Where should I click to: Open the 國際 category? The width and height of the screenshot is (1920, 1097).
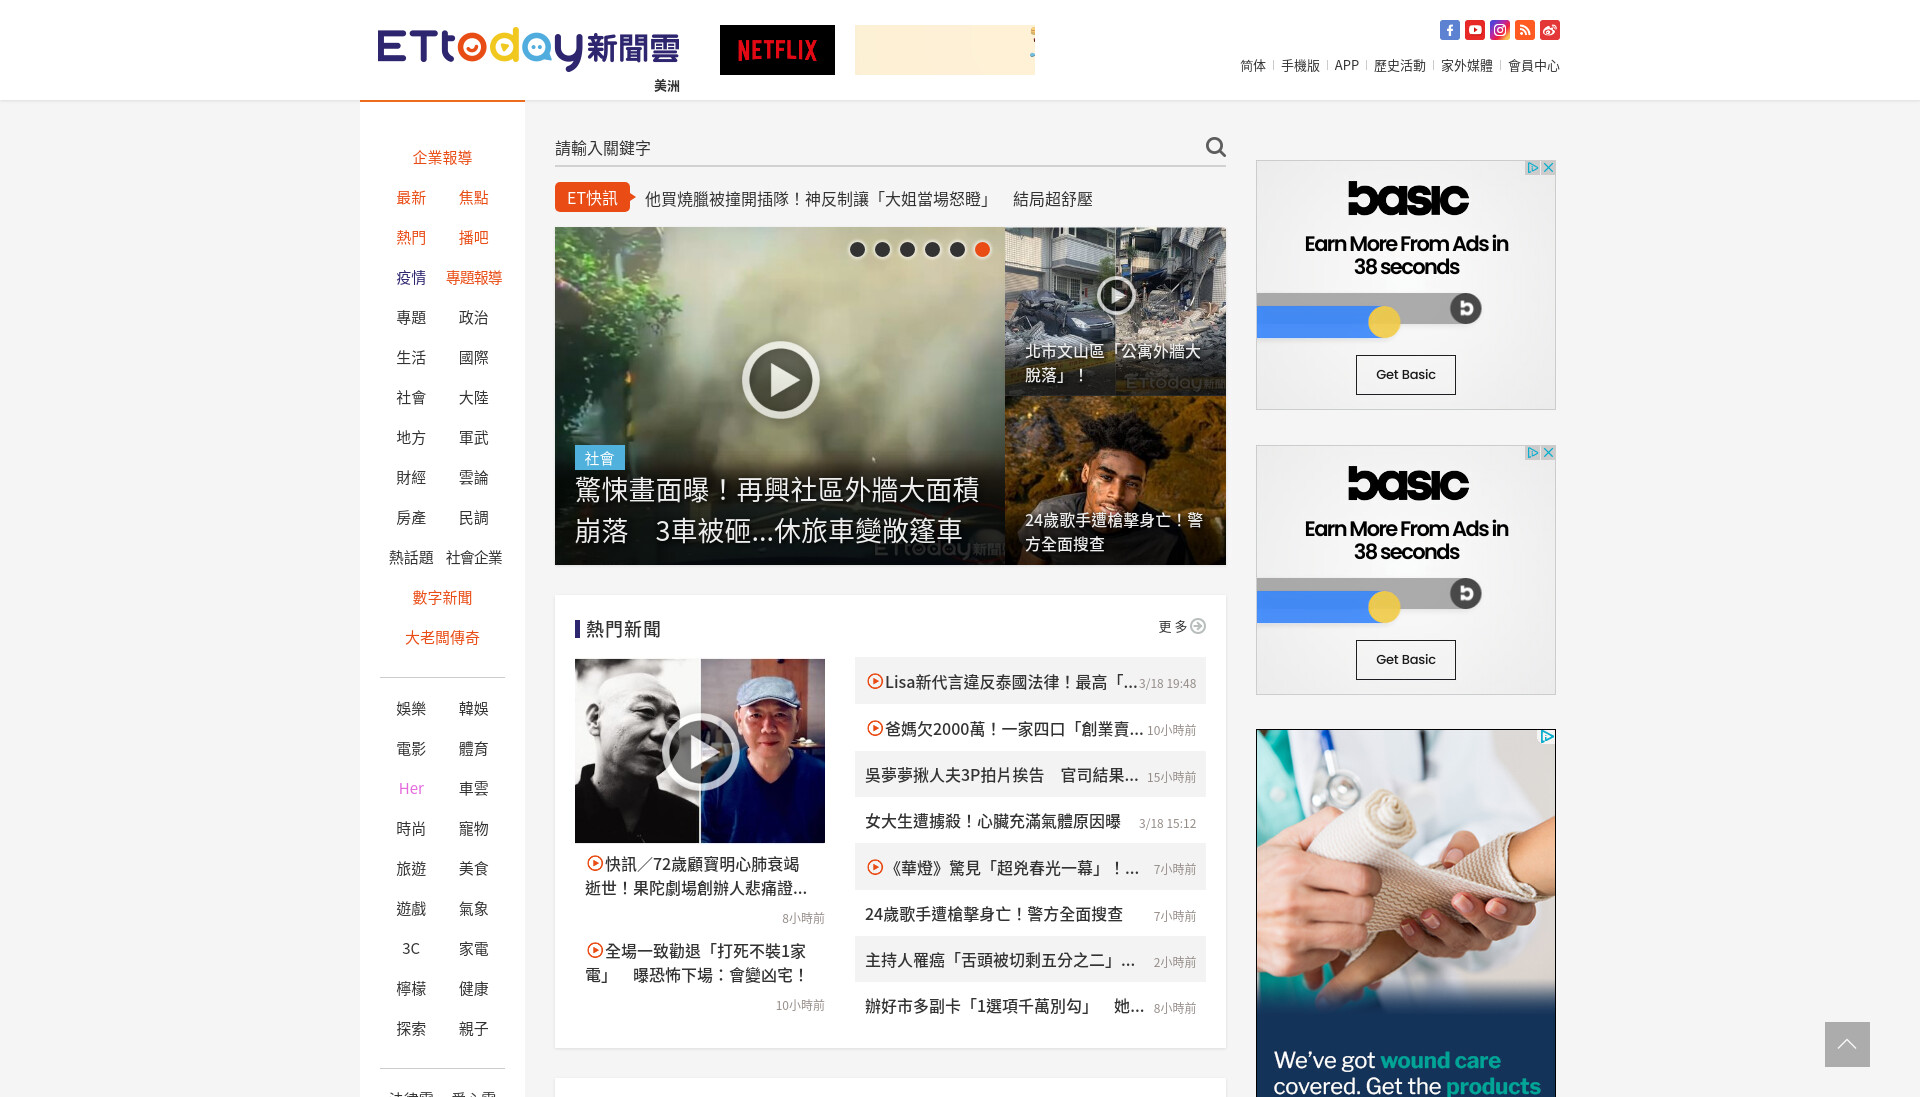tap(473, 358)
